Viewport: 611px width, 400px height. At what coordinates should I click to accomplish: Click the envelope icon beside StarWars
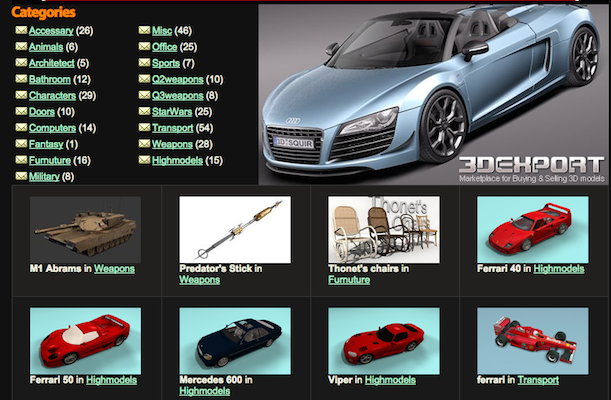tap(144, 111)
